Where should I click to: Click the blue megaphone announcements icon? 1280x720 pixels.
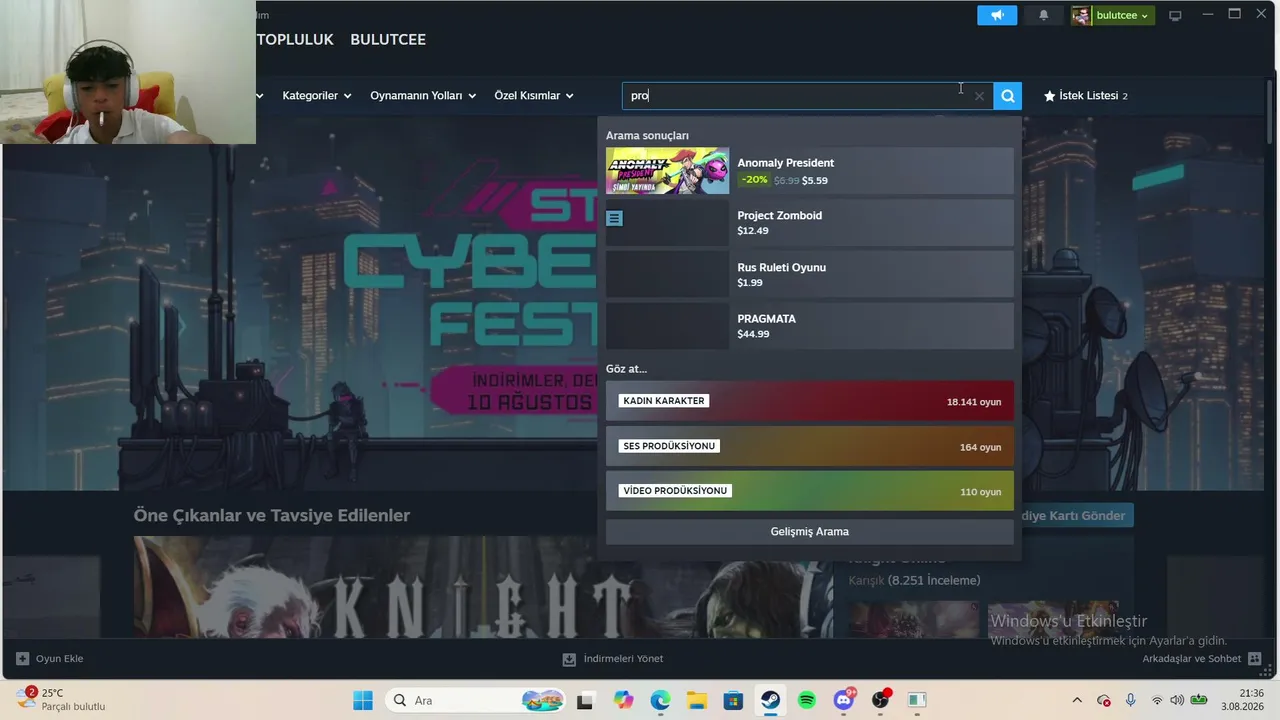[x=997, y=15]
